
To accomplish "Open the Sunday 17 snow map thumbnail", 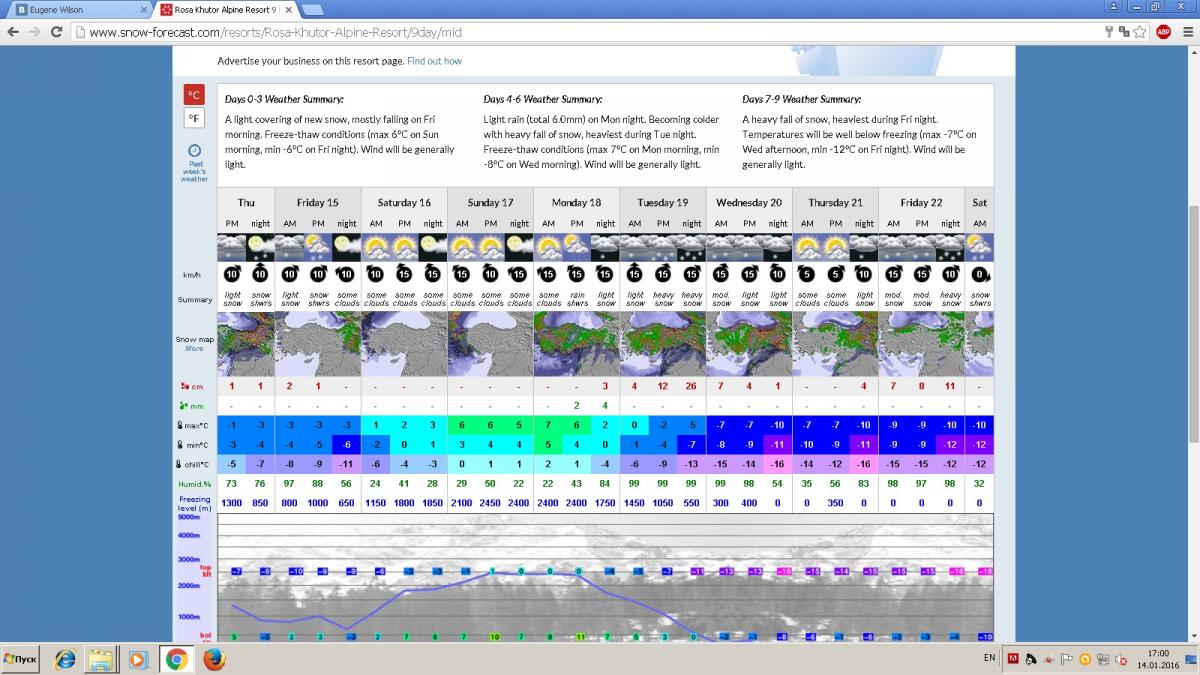I will point(490,345).
